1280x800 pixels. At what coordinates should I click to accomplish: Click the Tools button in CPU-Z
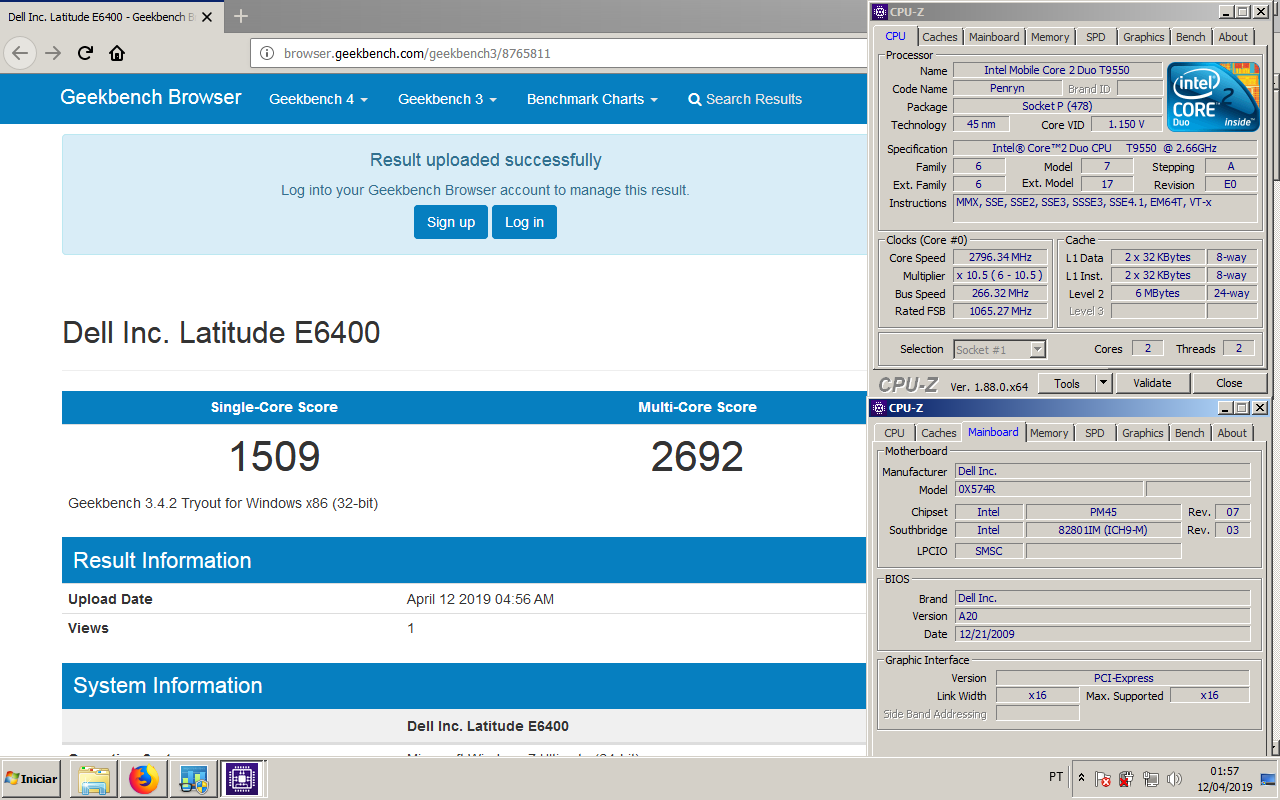click(1067, 383)
